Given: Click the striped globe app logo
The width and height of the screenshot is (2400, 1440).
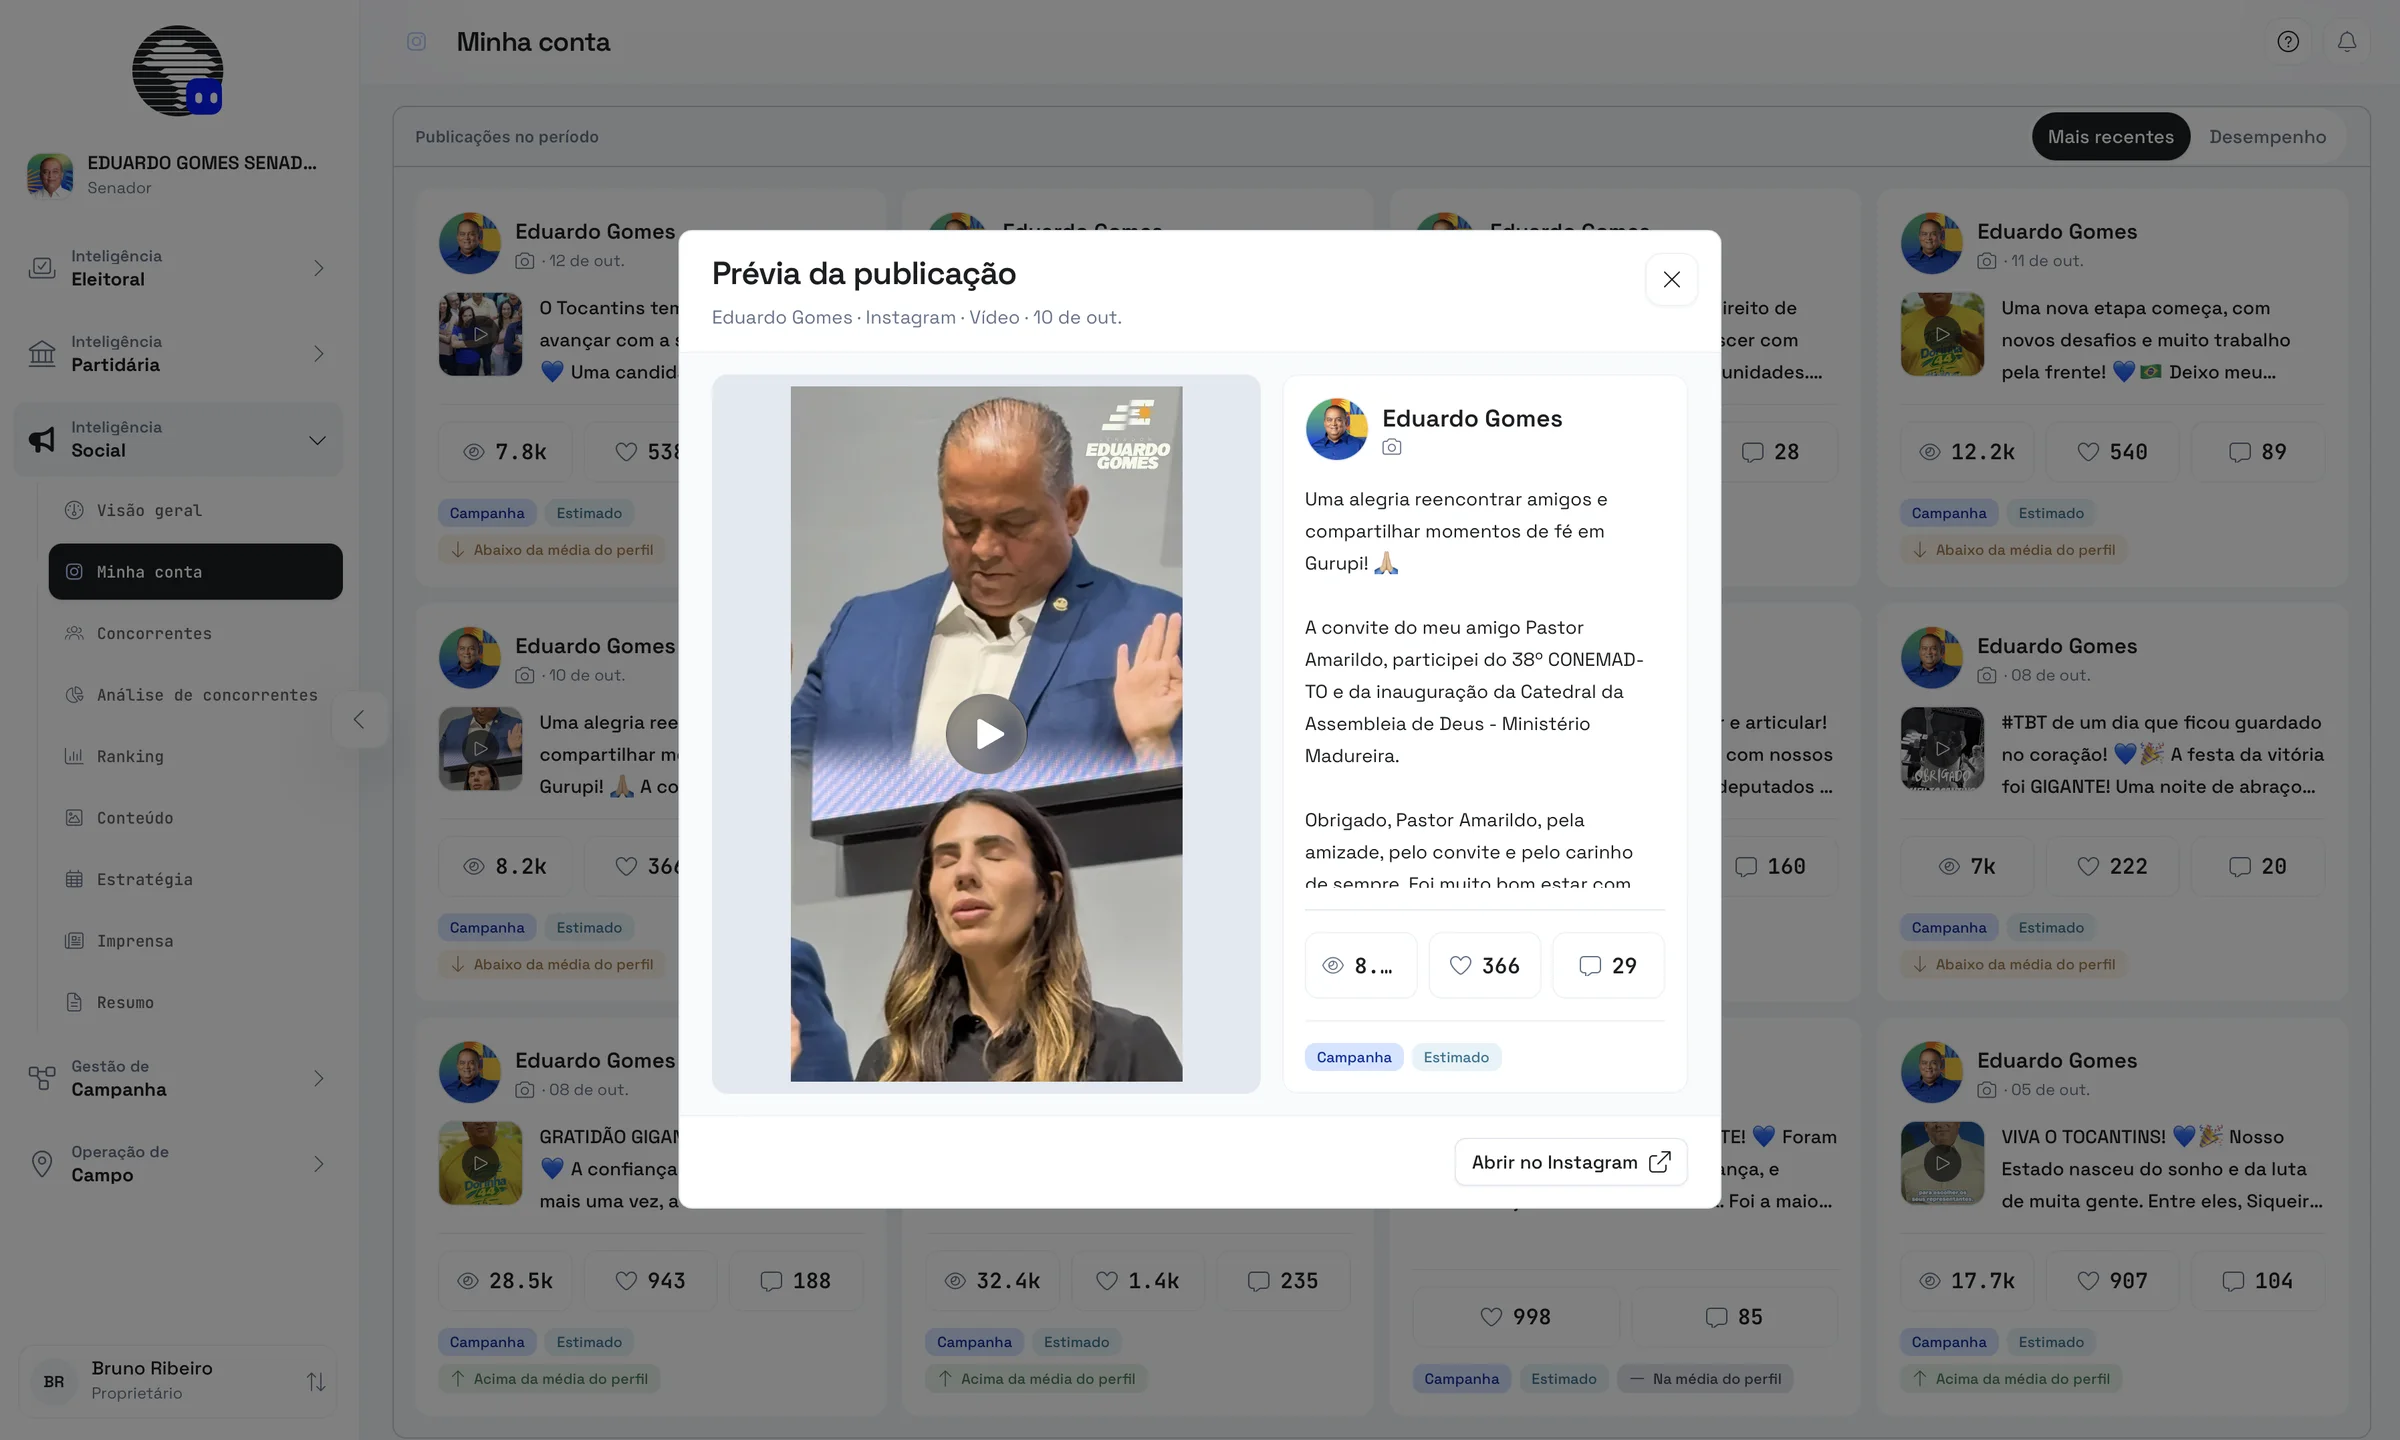Looking at the screenshot, I should tap(178, 71).
